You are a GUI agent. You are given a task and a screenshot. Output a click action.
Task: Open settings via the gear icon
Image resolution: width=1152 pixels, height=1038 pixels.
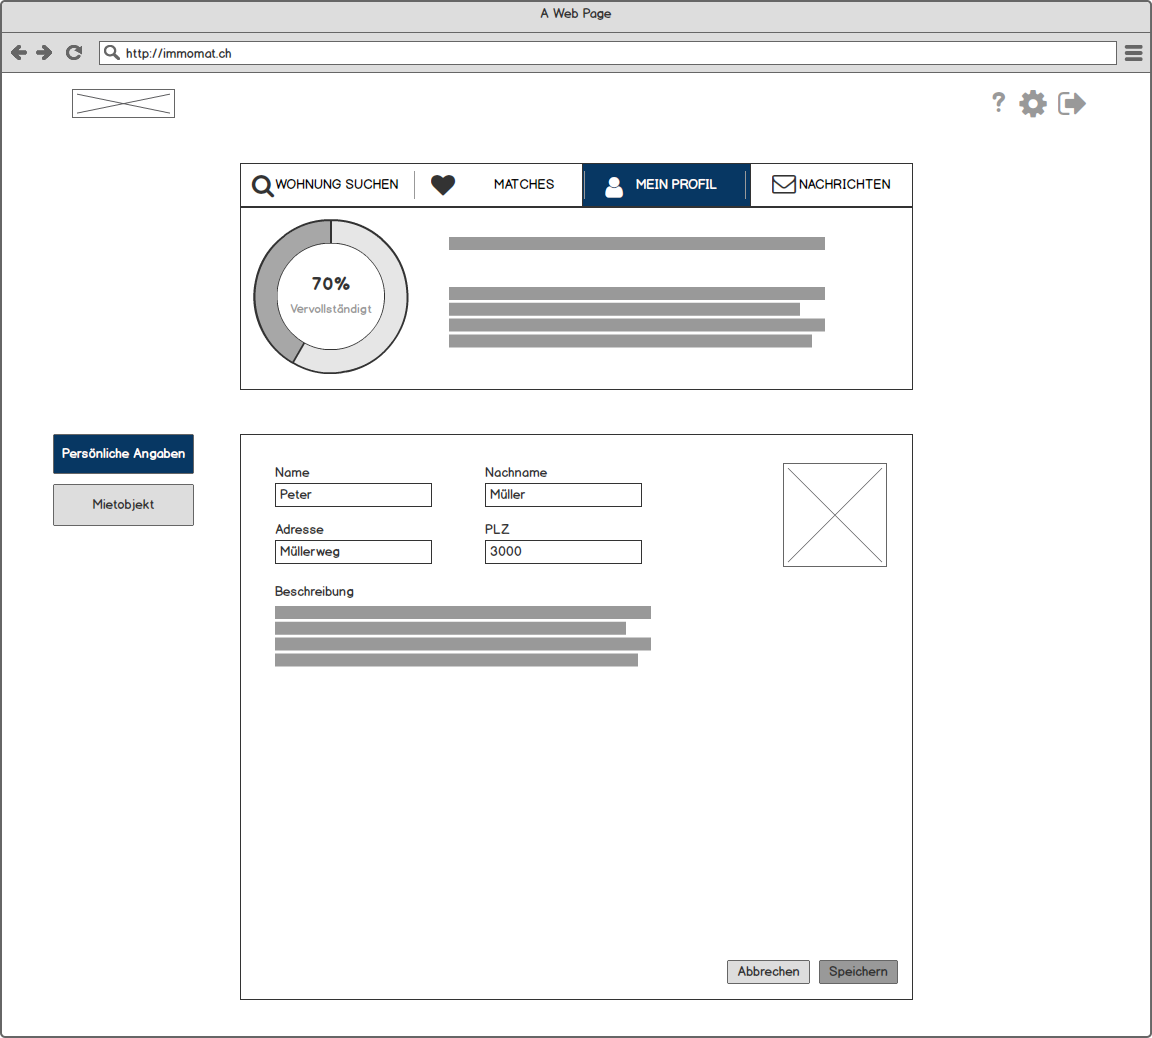(1033, 103)
